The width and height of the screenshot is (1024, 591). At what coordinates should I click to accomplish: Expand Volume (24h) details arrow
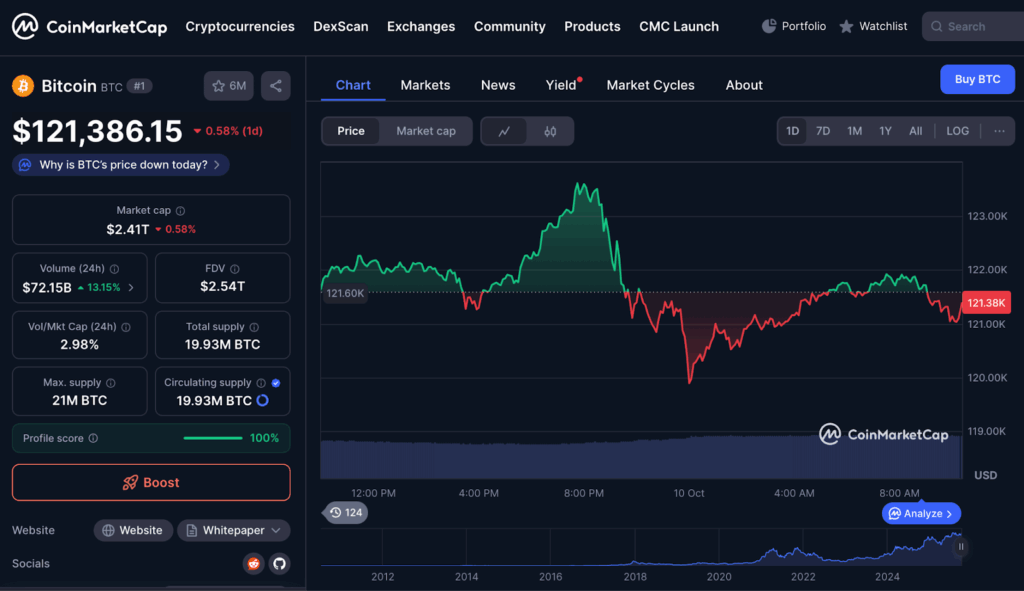tap(131, 287)
